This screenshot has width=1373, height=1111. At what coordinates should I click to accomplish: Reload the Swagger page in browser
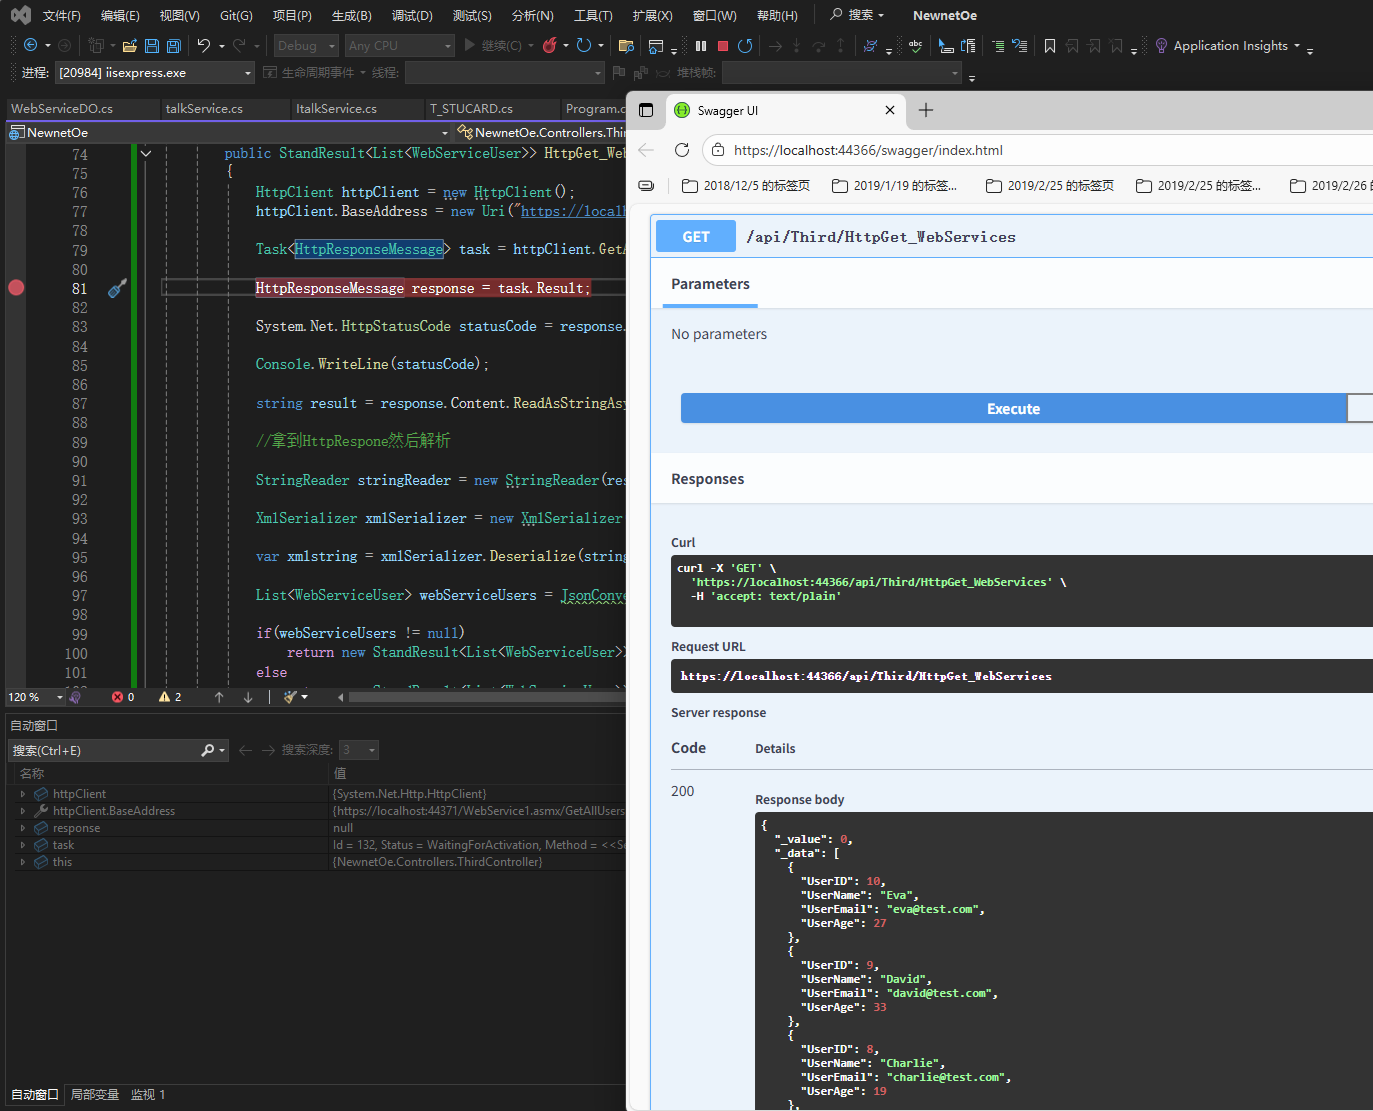(682, 150)
